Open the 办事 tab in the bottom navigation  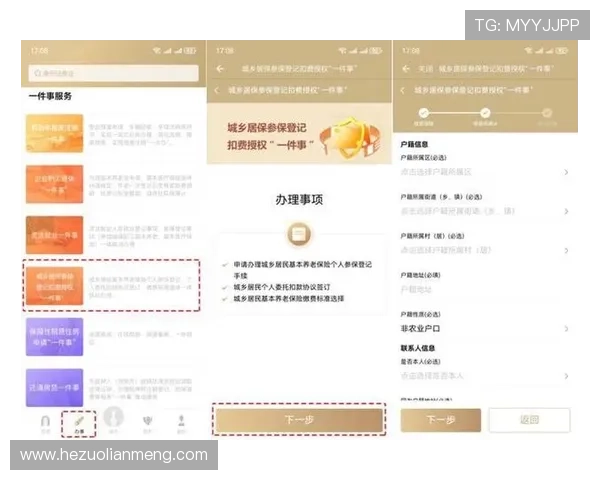pyautogui.click(x=79, y=424)
